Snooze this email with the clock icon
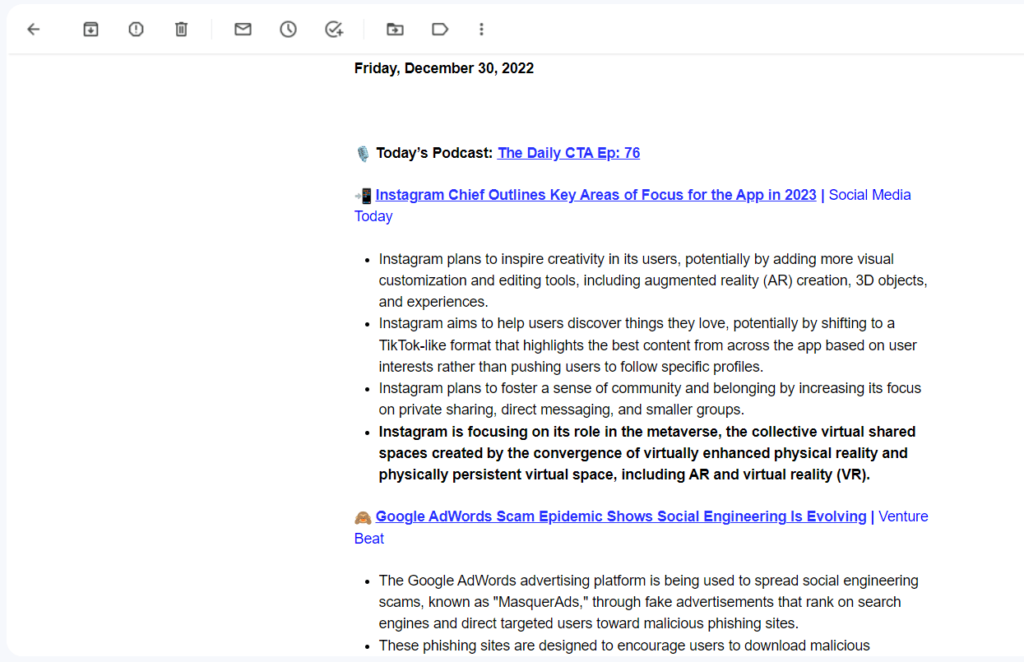The width and height of the screenshot is (1024, 662). click(288, 29)
